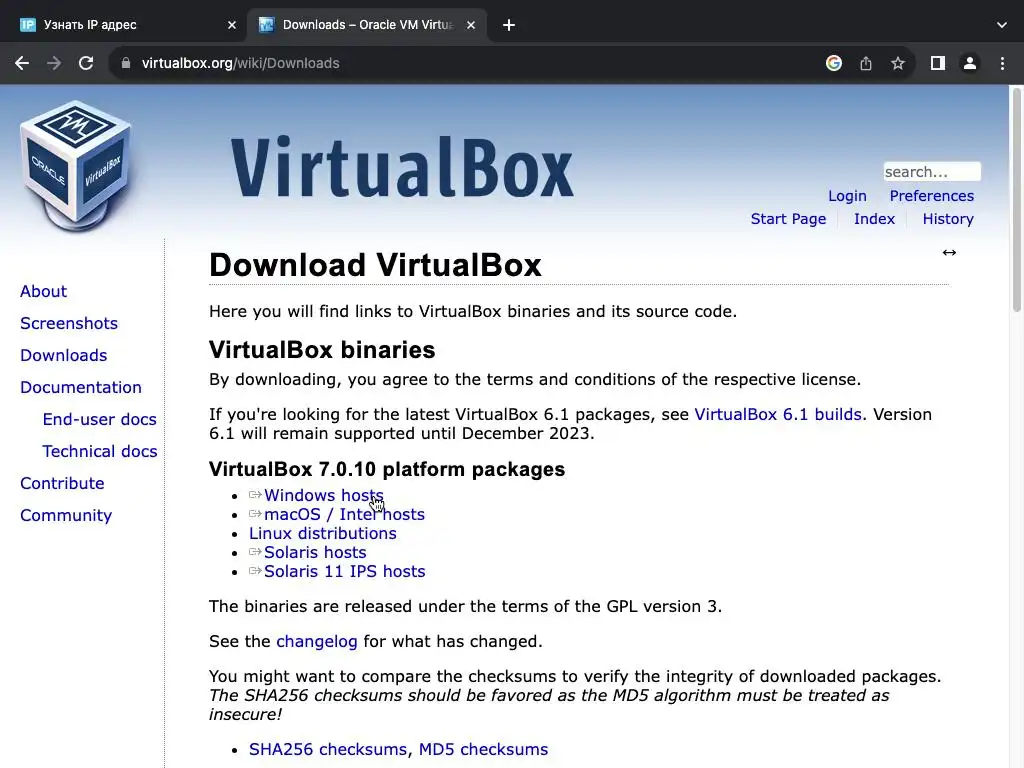Open About in the sidebar
Image resolution: width=1024 pixels, height=768 pixels.
pos(44,291)
